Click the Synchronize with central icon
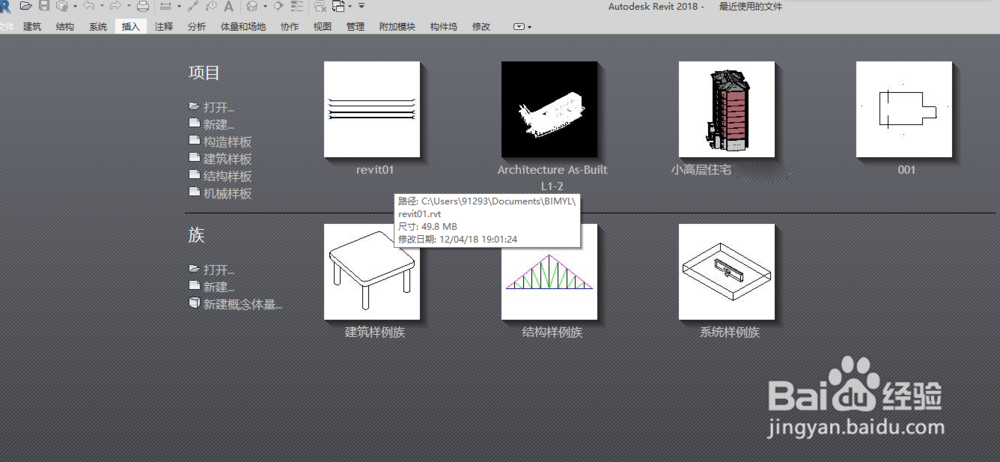Image resolution: width=1000 pixels, height=462 pixels. click(62, 6)
